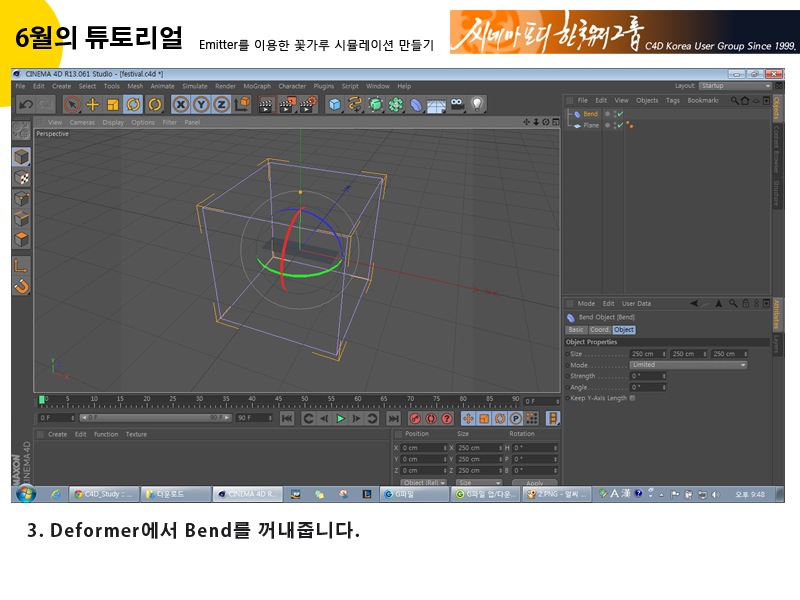Toggle Y axis lock

coord(201,105)
